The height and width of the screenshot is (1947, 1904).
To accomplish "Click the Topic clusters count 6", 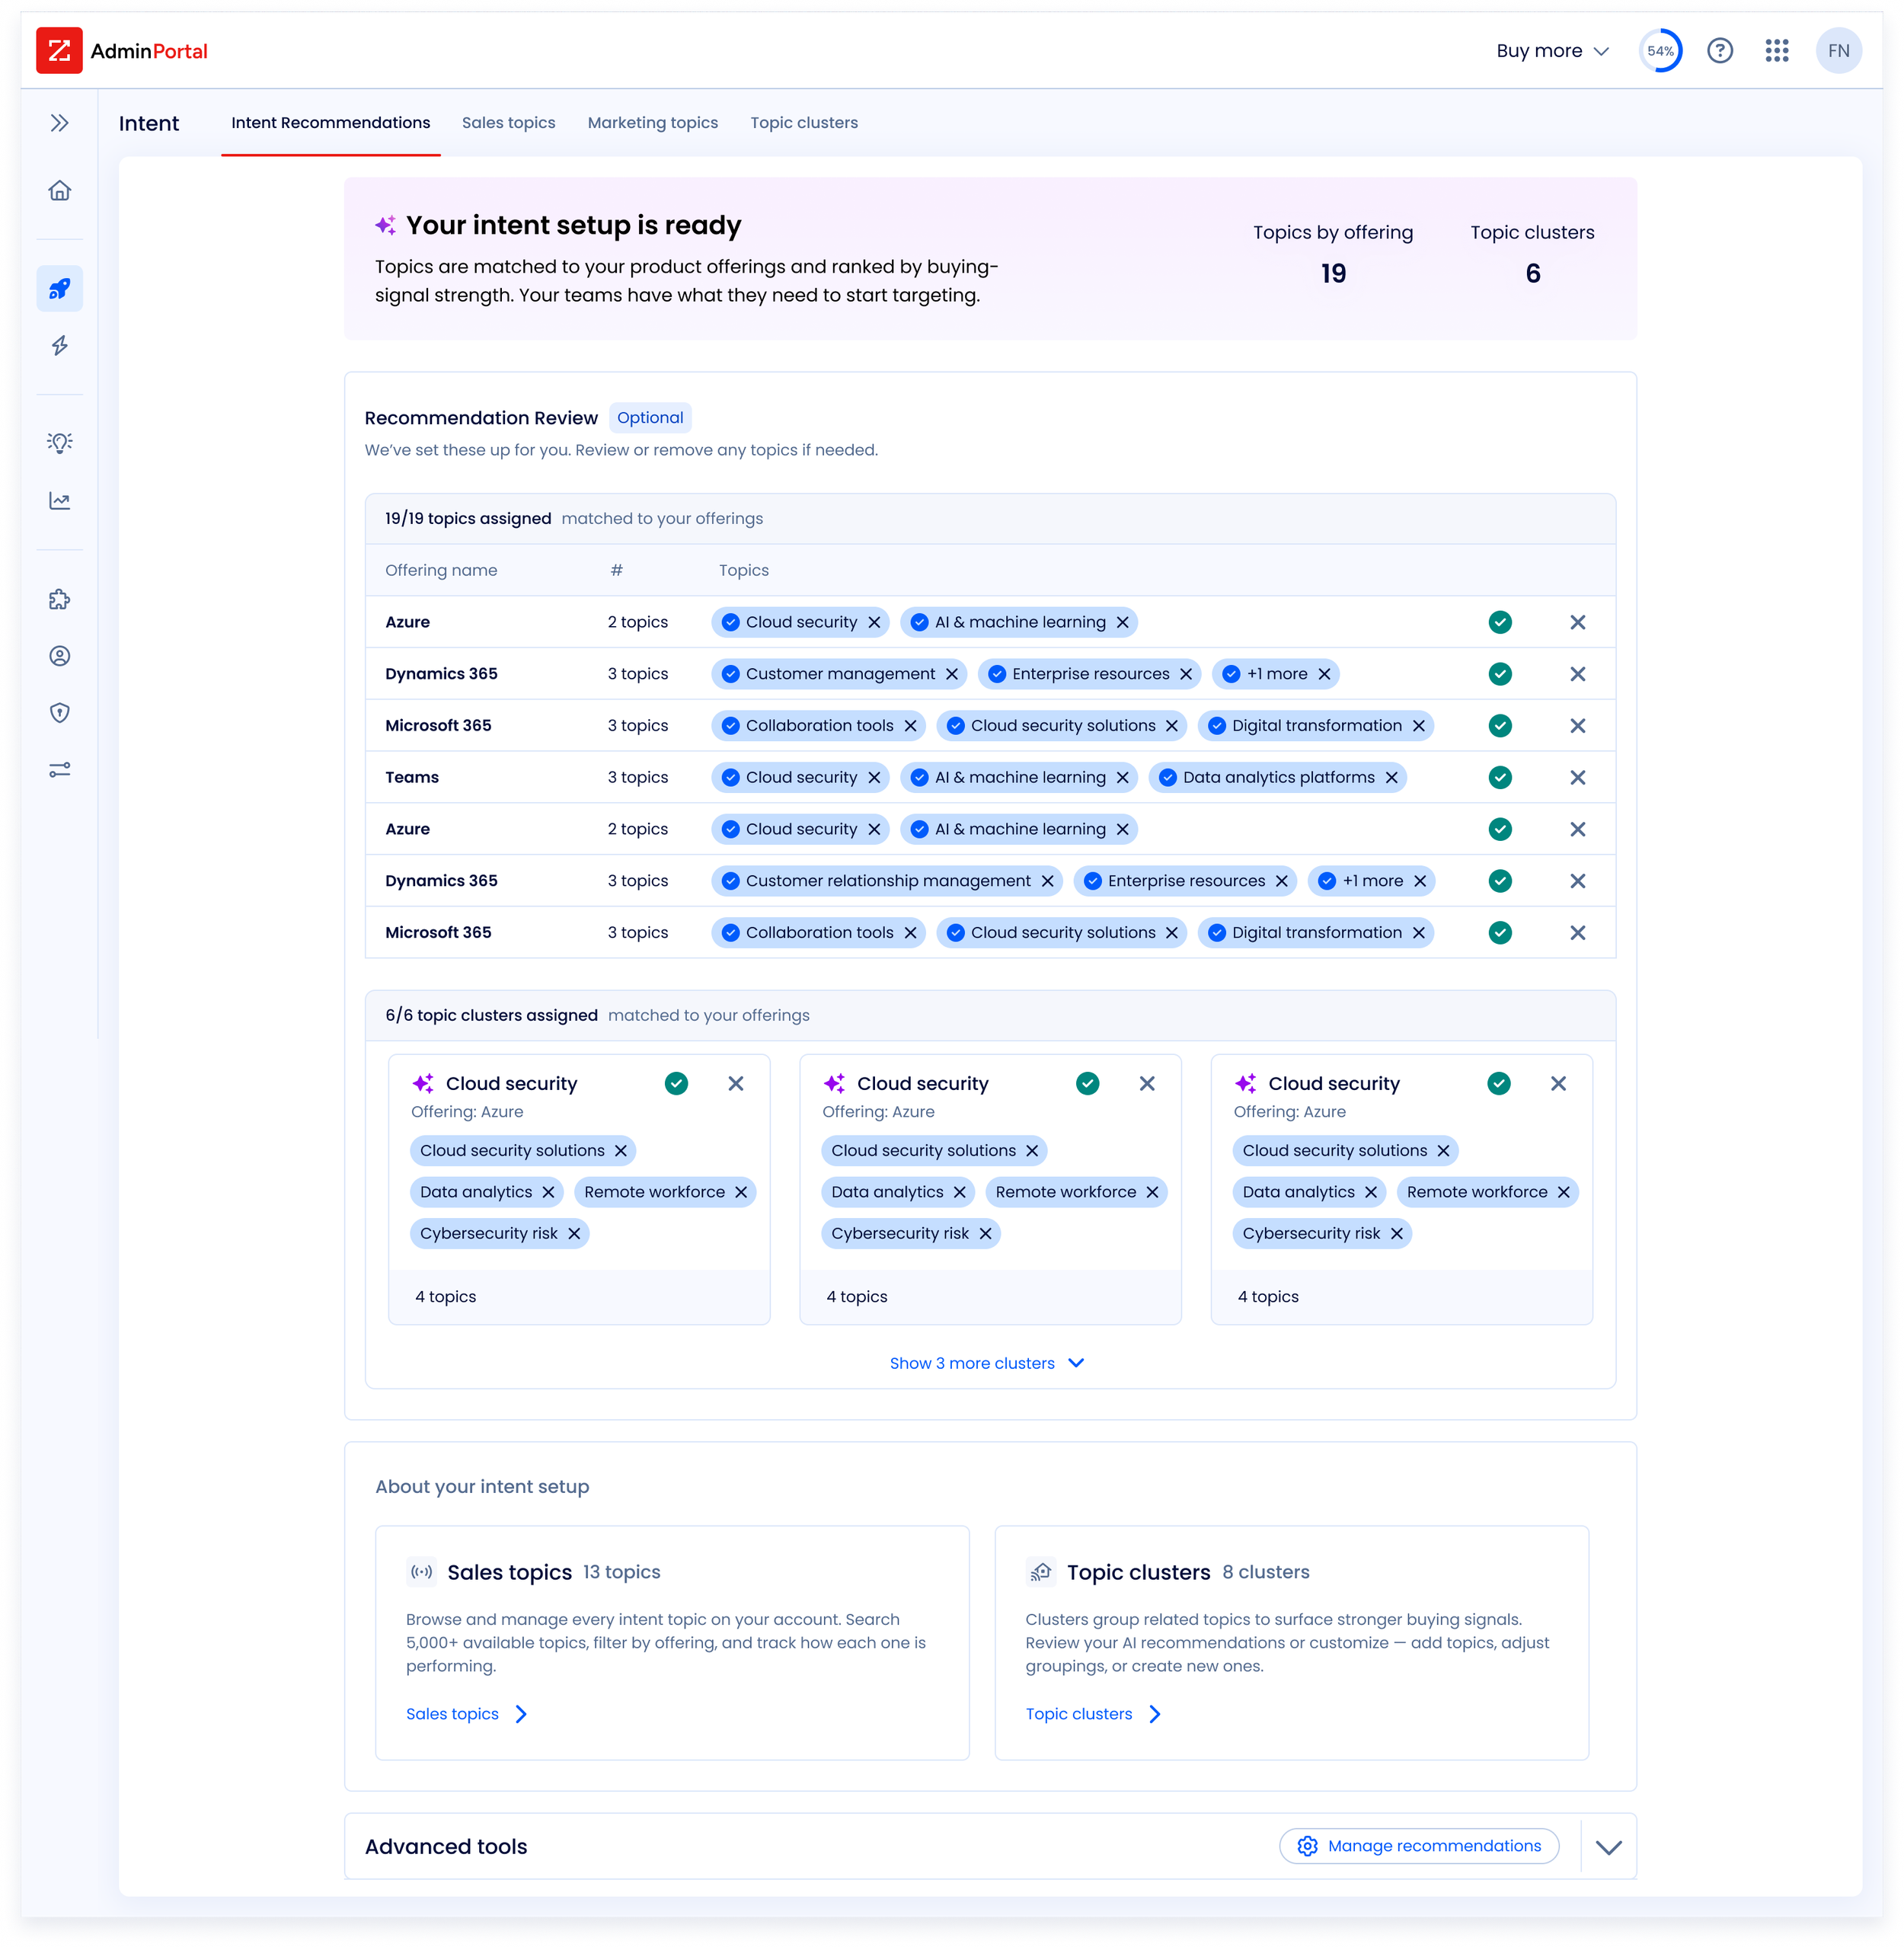I will [1533, 274].
